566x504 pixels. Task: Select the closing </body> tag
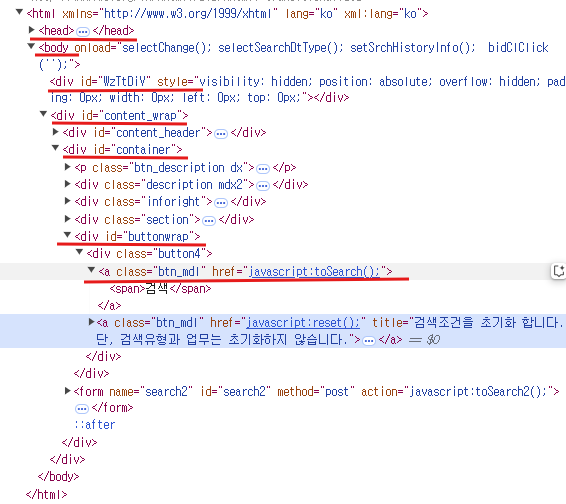tap(58, 477)
